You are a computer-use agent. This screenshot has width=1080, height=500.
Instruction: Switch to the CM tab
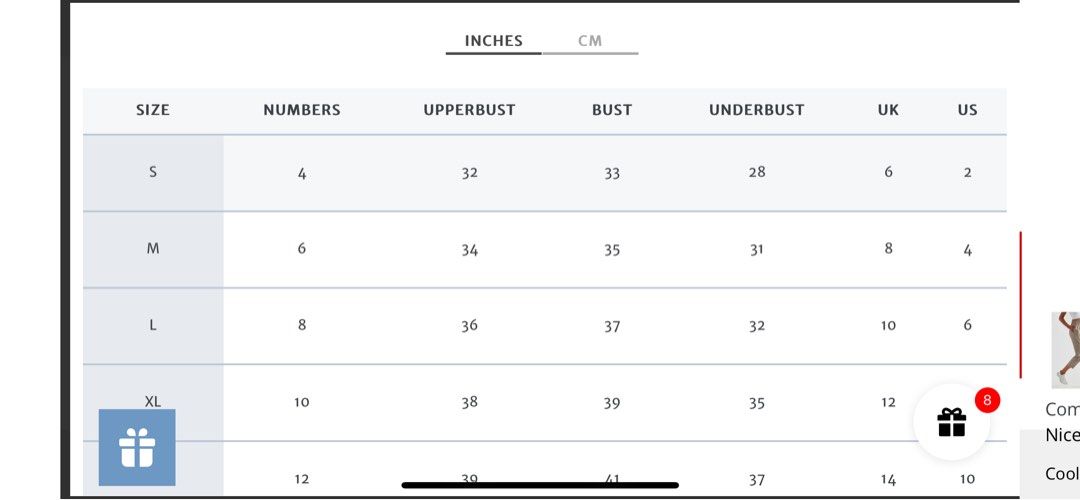click(x=590, y=41)
